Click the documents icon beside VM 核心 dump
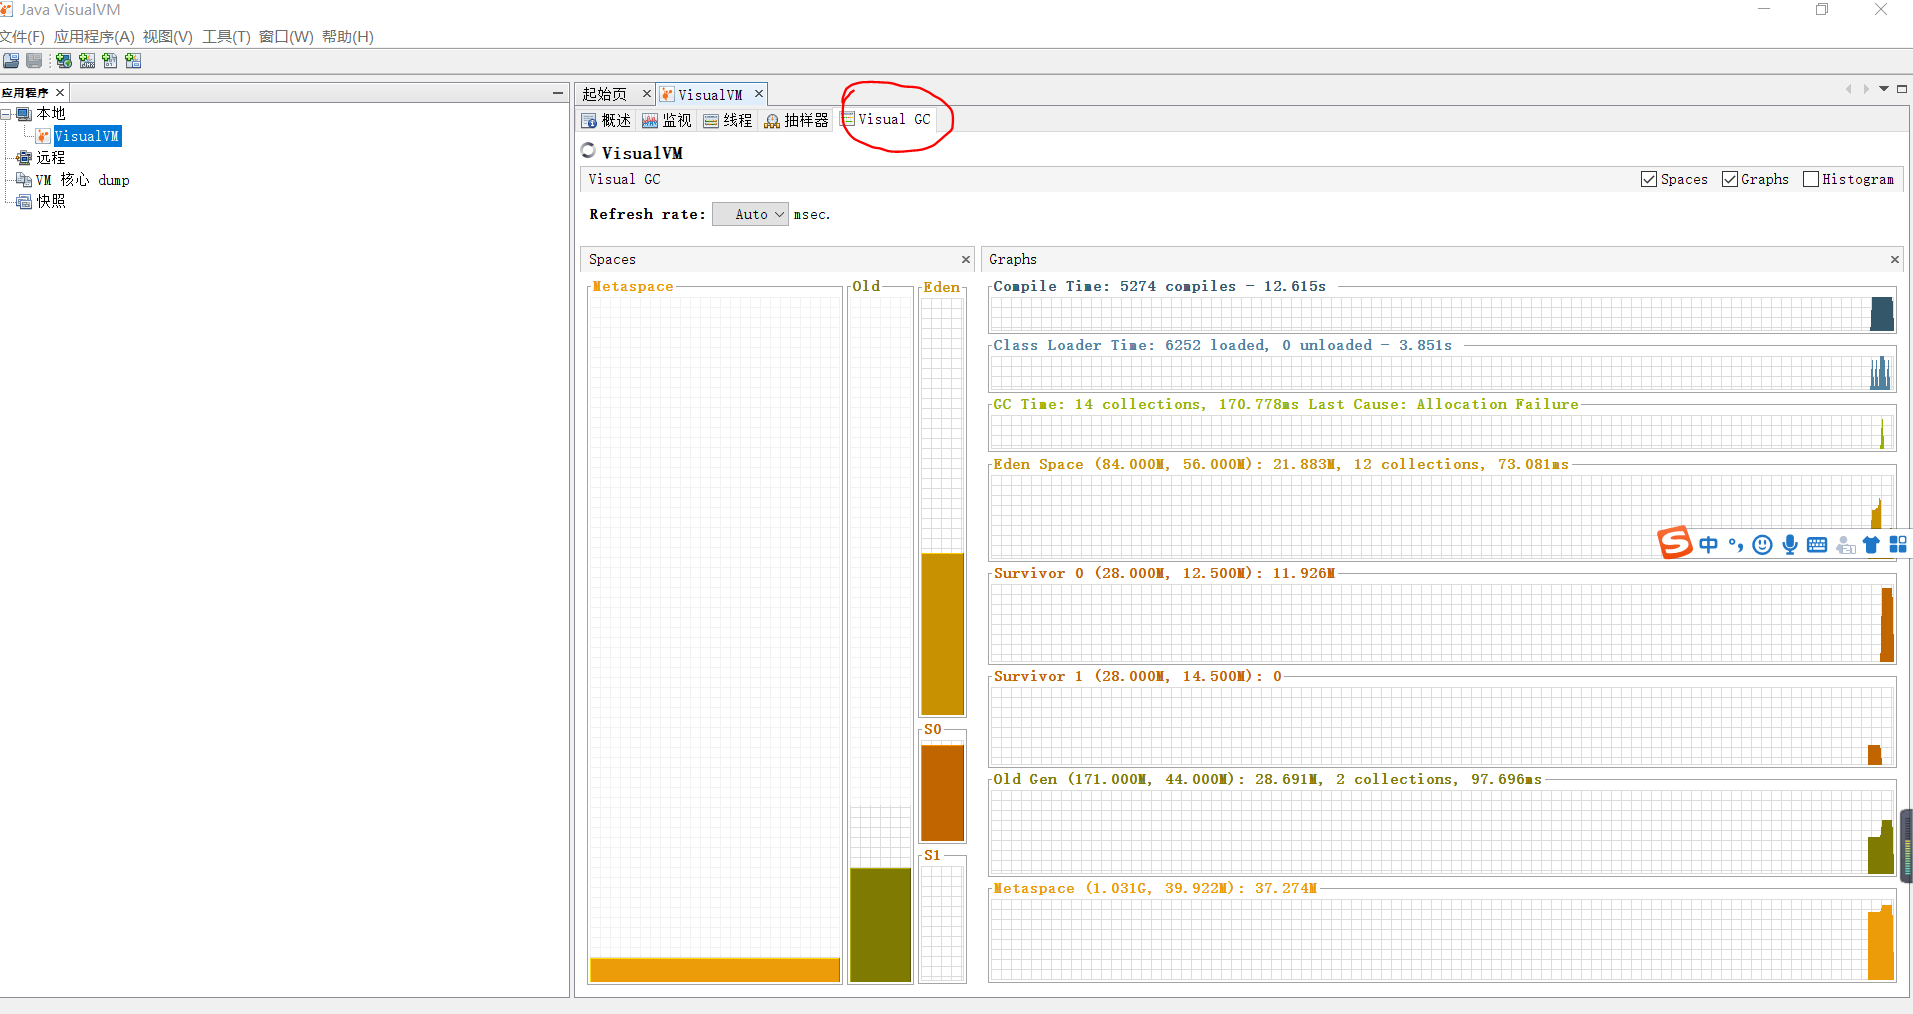The image size is (1913, 1014). click(x=24, y=180)
